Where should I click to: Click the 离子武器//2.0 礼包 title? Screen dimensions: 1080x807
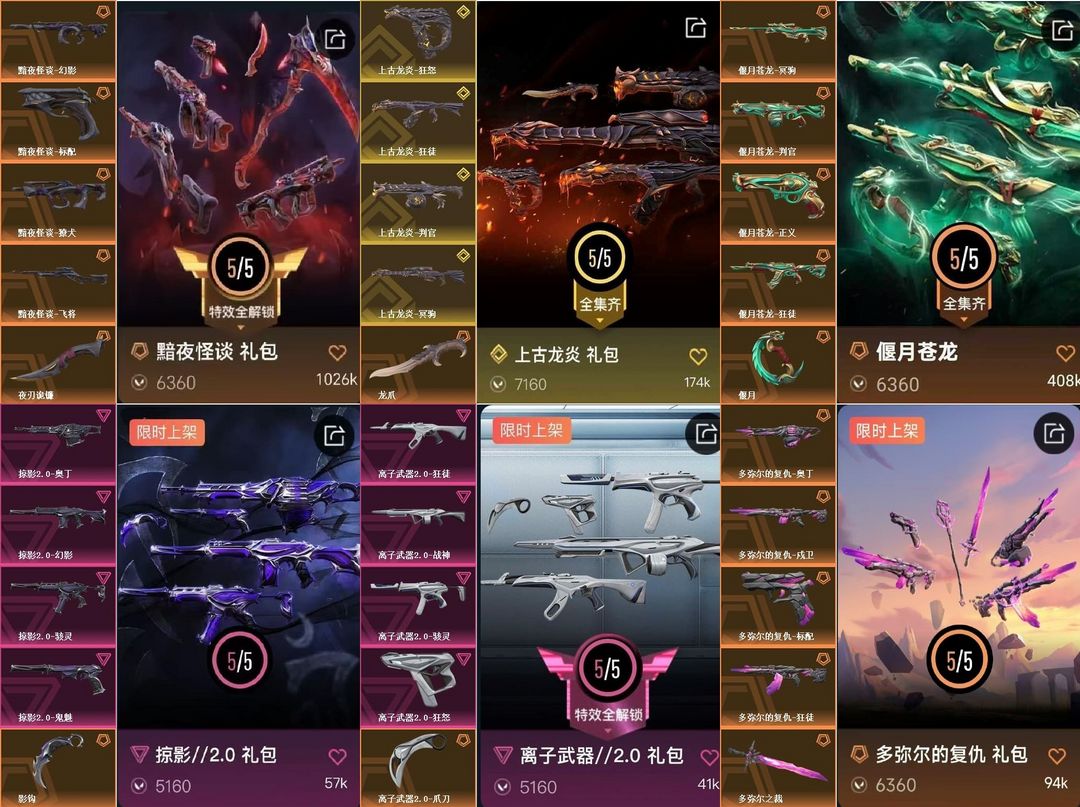pyautogui.click(x=601, y=755)
